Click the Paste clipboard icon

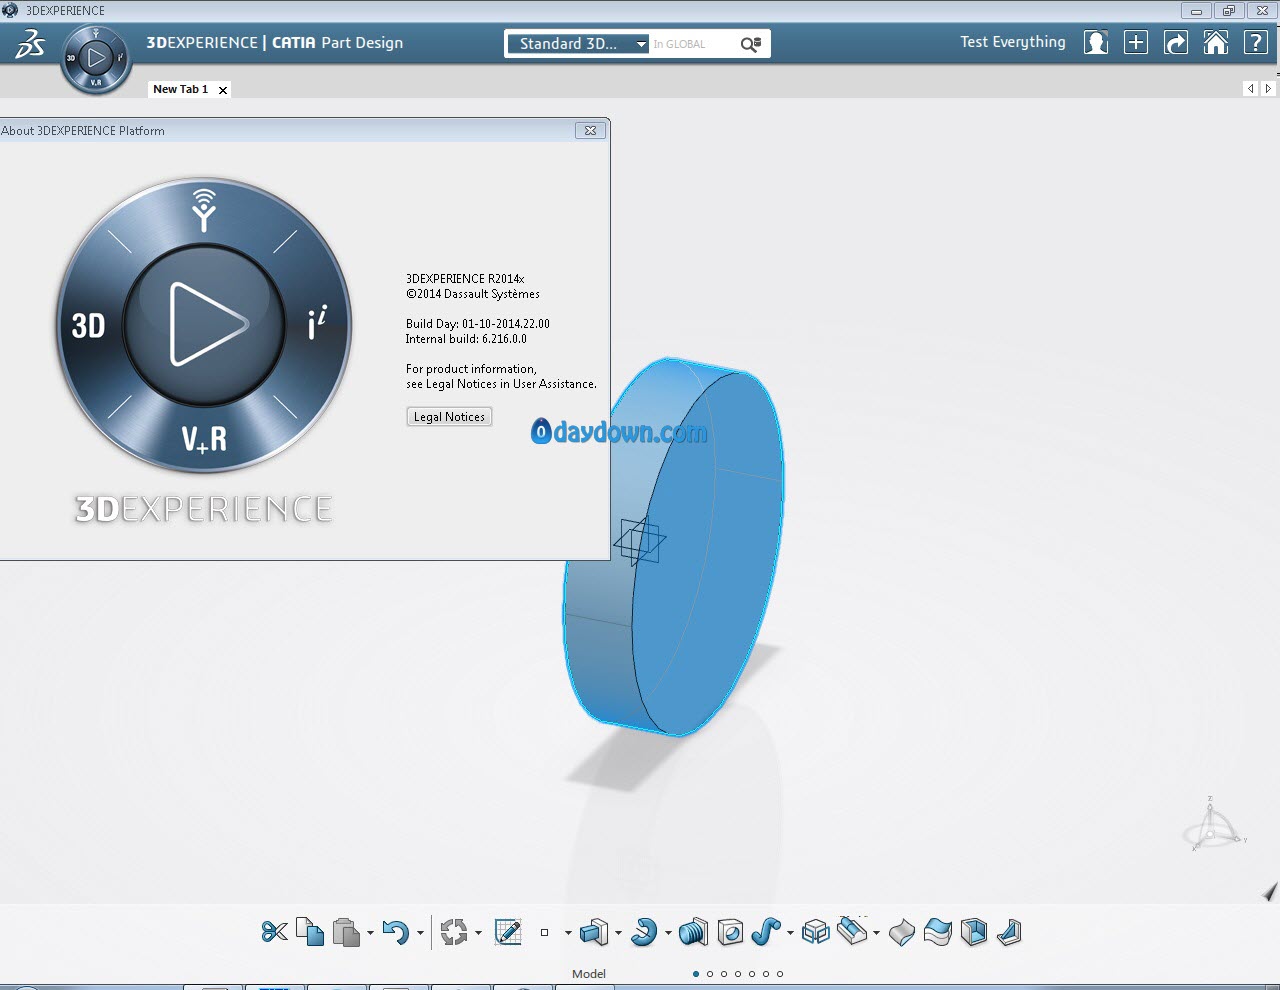(346, 932)
